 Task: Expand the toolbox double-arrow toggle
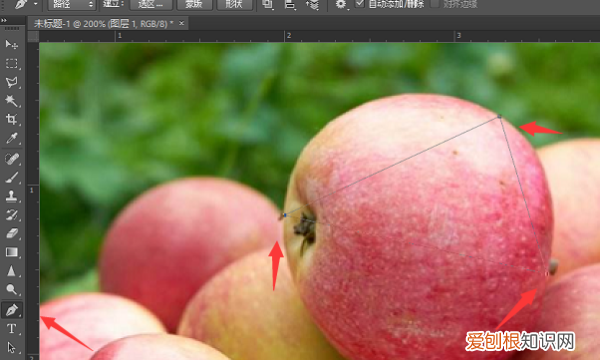pyautogui.click(x=4, y=21)
